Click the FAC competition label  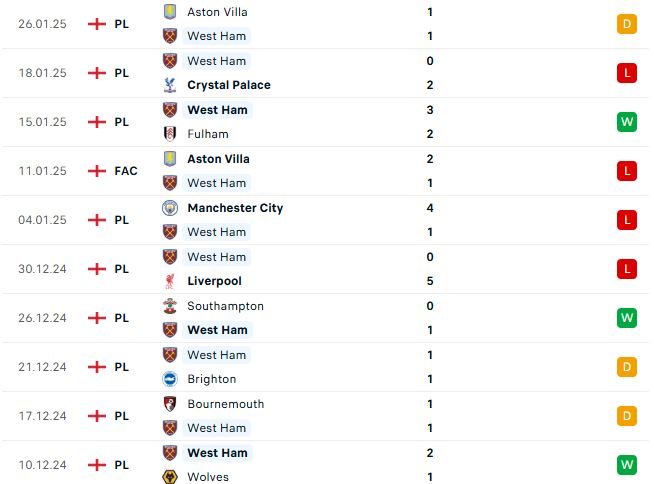point(126,171)
